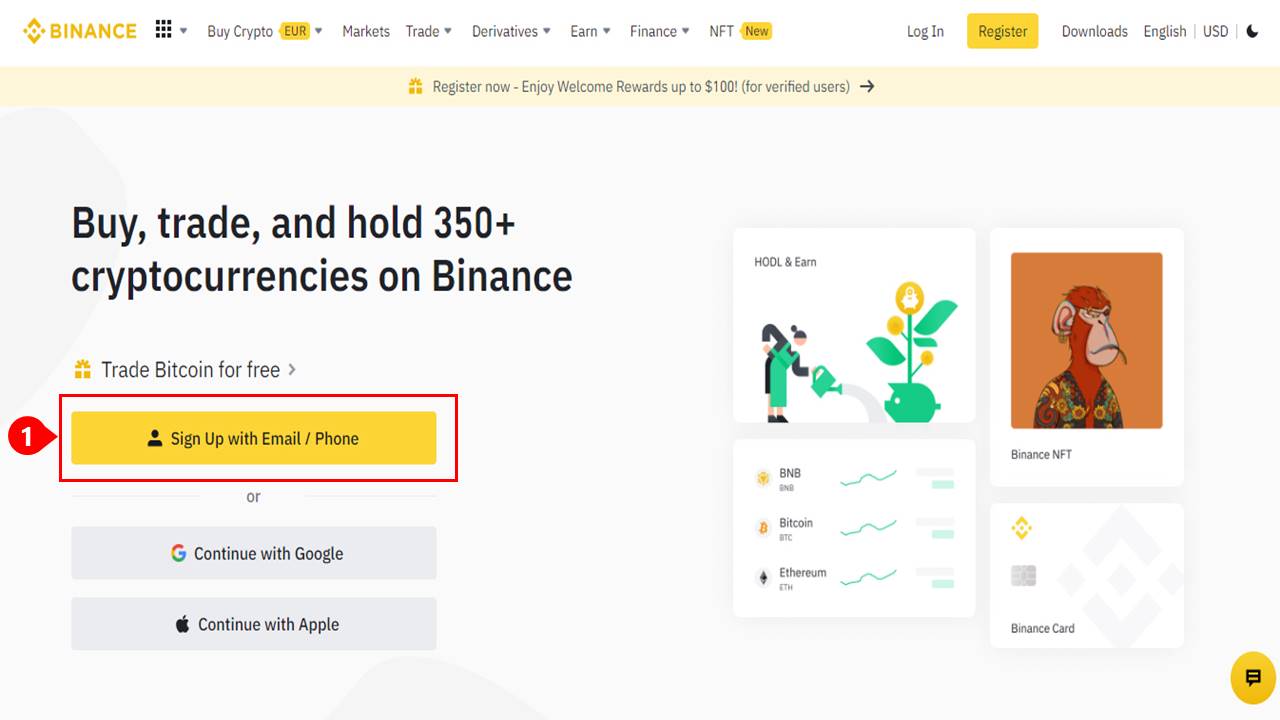The height and width of the screenshot is (720, 1280).
Task: Click the HODL & Earn label
Action: click(785, 262)
